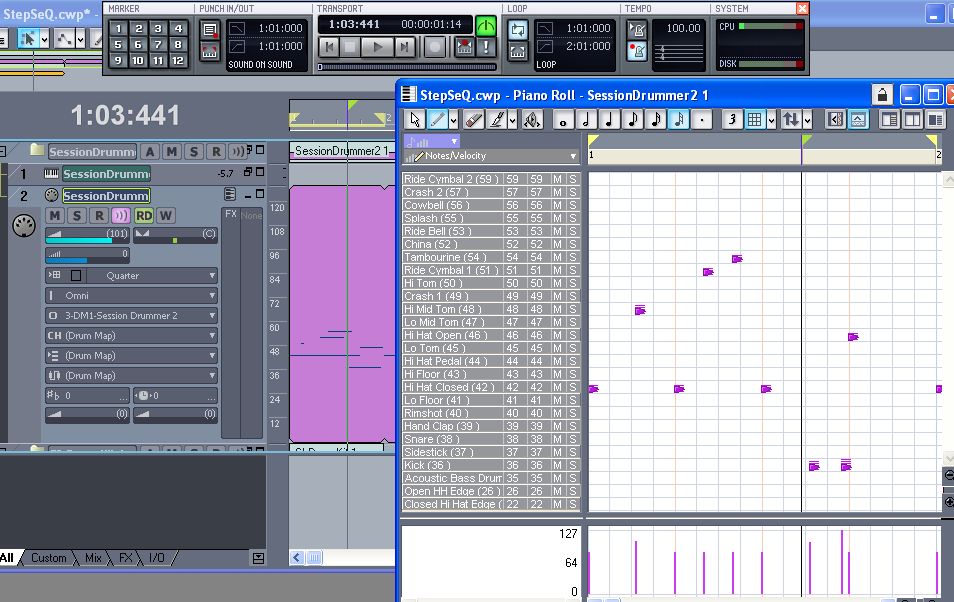Image resolution: width=954 pixels, height=602 pixels.
Task: Toggle Loop on/off in Loop panel
Action: click(x=517, y=29)
